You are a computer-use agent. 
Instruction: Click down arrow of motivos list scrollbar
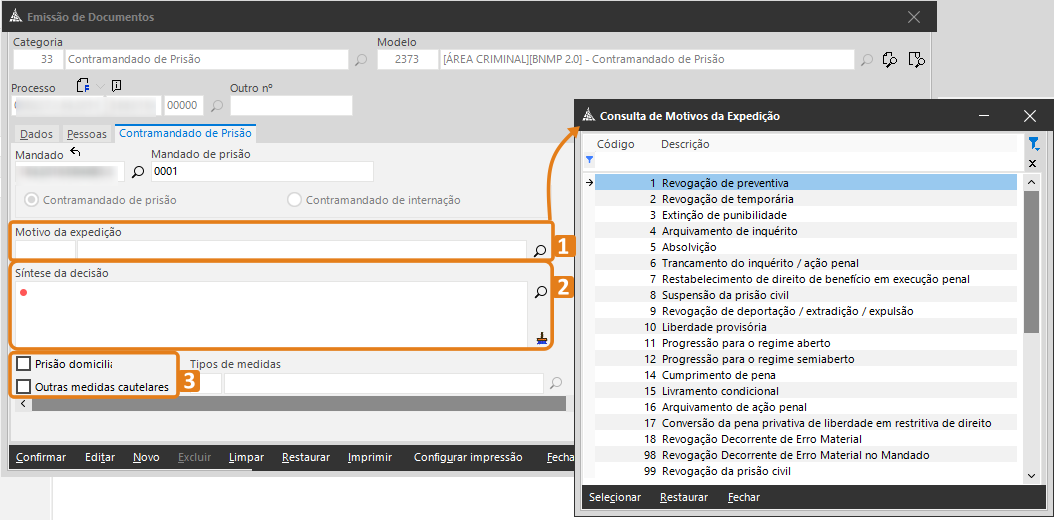(x=1032, y=476)
